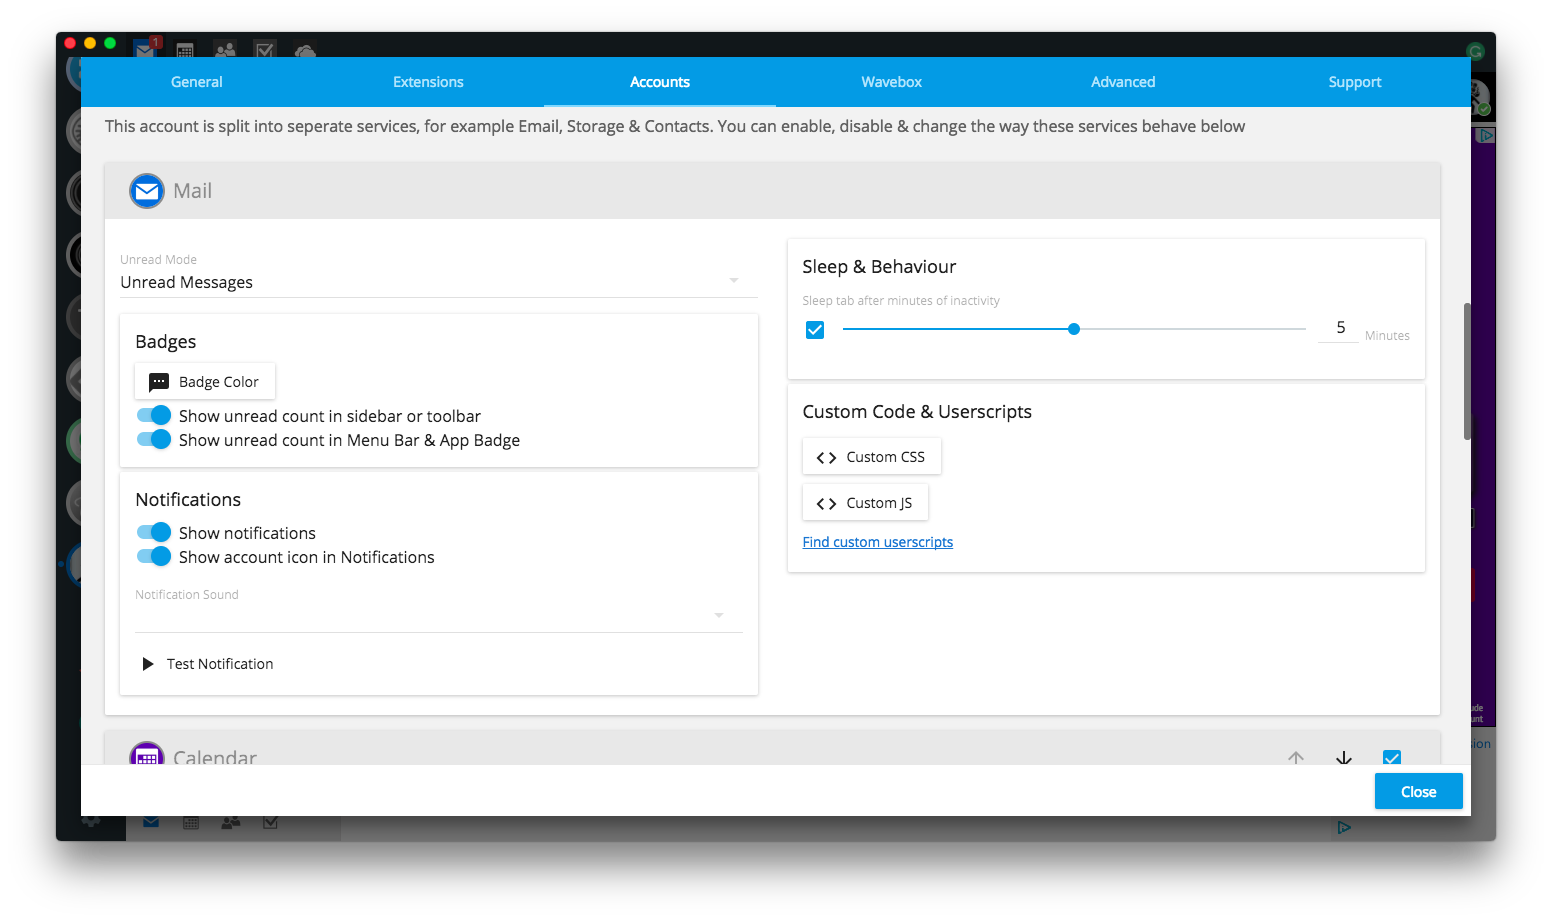
Task: Disable Show notifications
Action: [154, 532]
